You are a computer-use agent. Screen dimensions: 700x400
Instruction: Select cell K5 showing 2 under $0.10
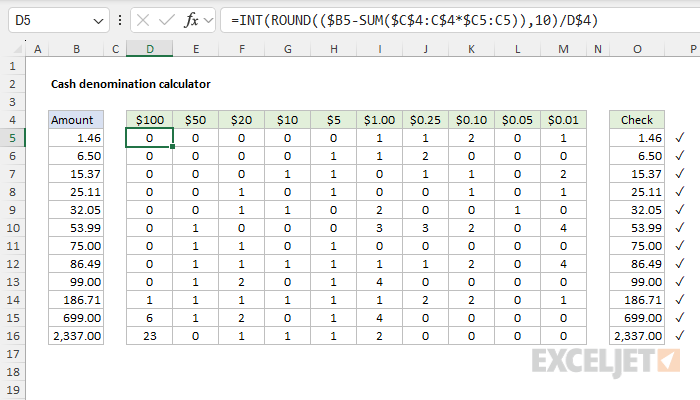(x=471, y=138)
